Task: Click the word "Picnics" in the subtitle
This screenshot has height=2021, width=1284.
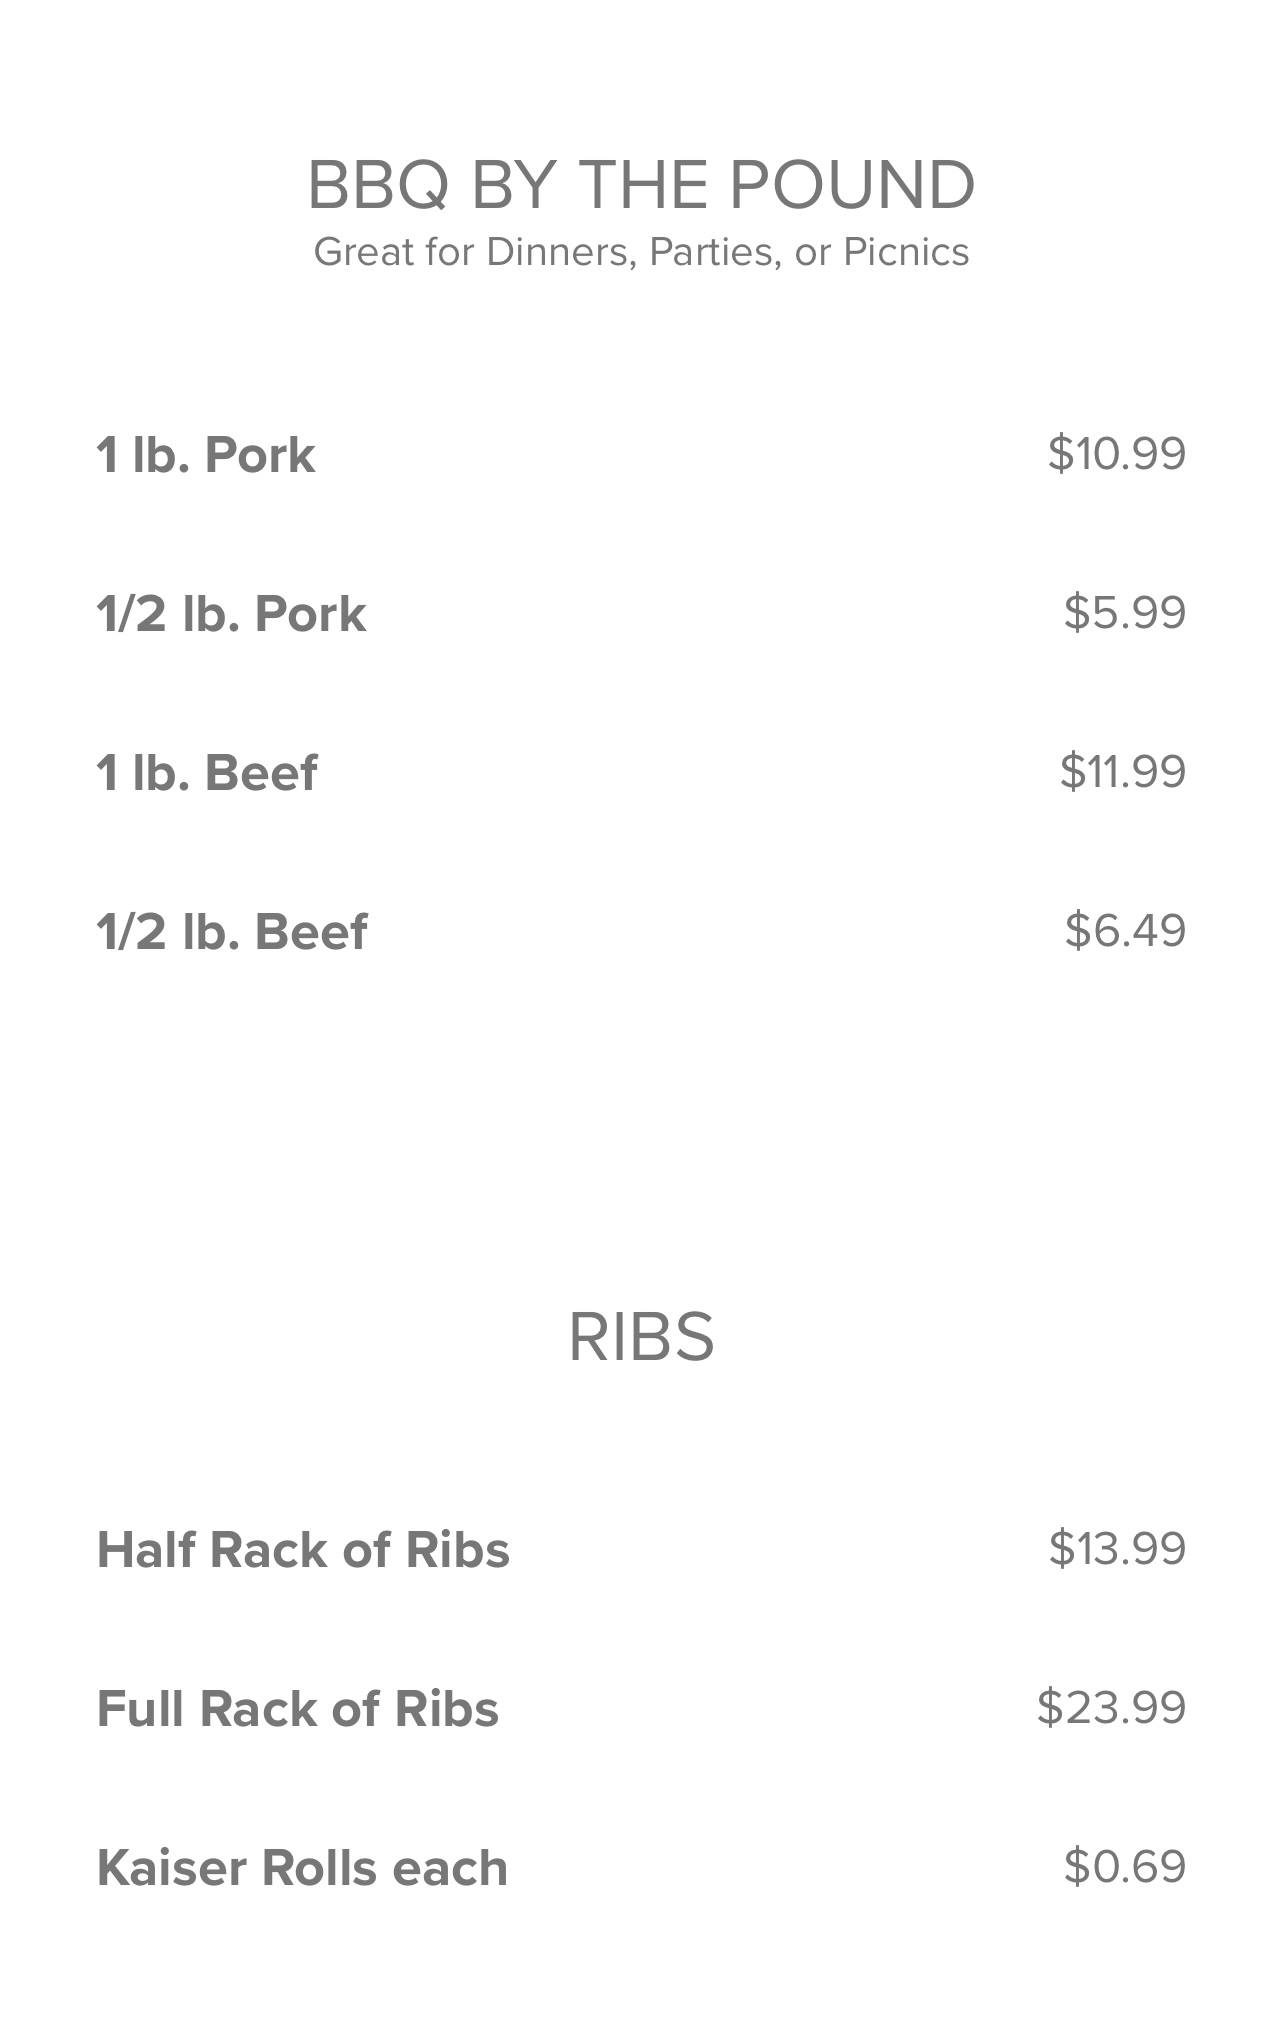Action: click(x=906, y=252)
